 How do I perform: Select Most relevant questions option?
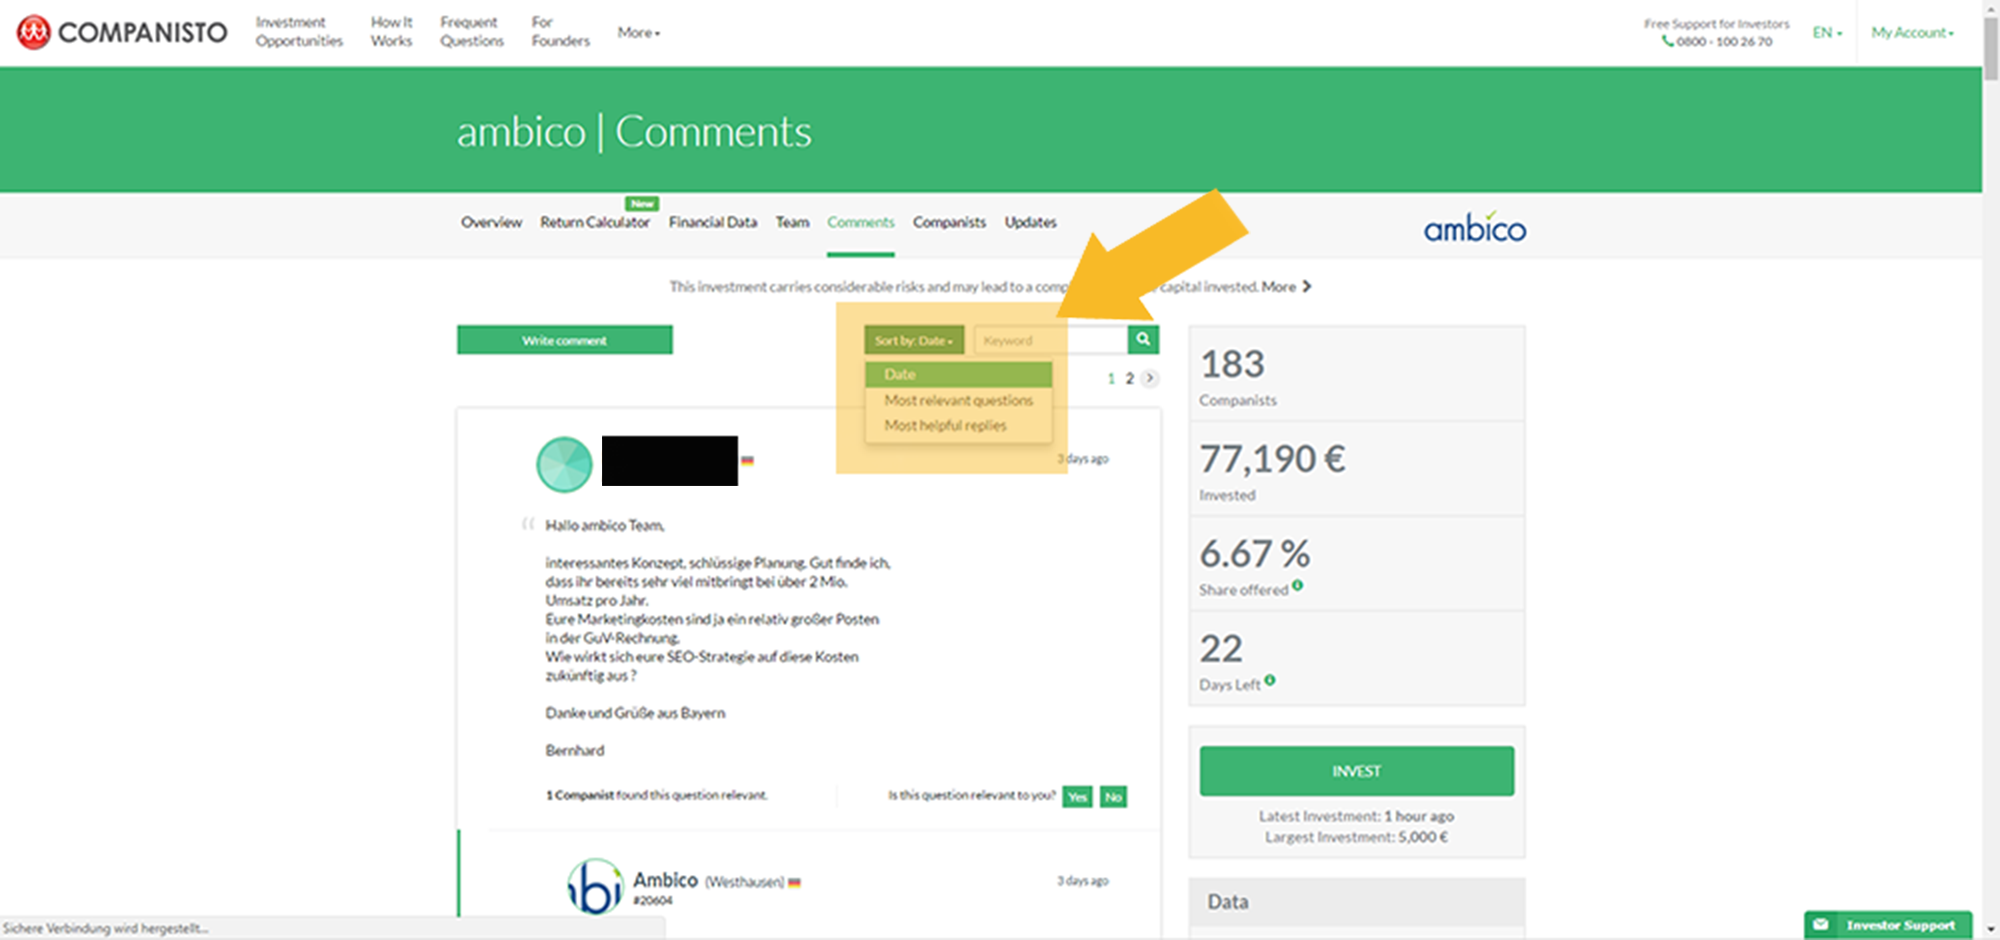(x=958, y=400)
